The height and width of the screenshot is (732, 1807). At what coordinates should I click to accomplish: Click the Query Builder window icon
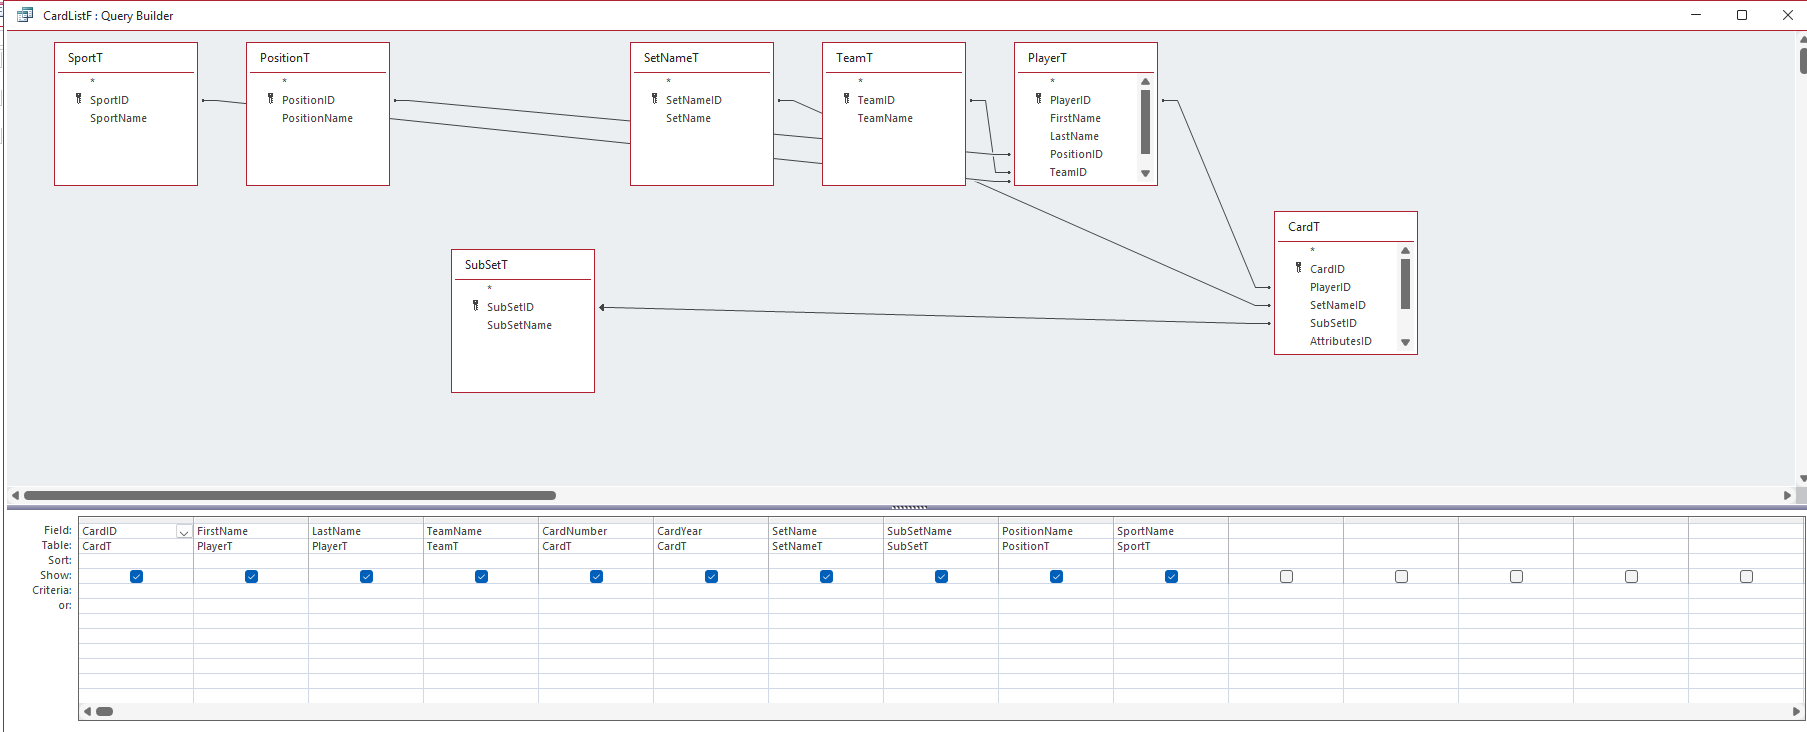[25, 15]
